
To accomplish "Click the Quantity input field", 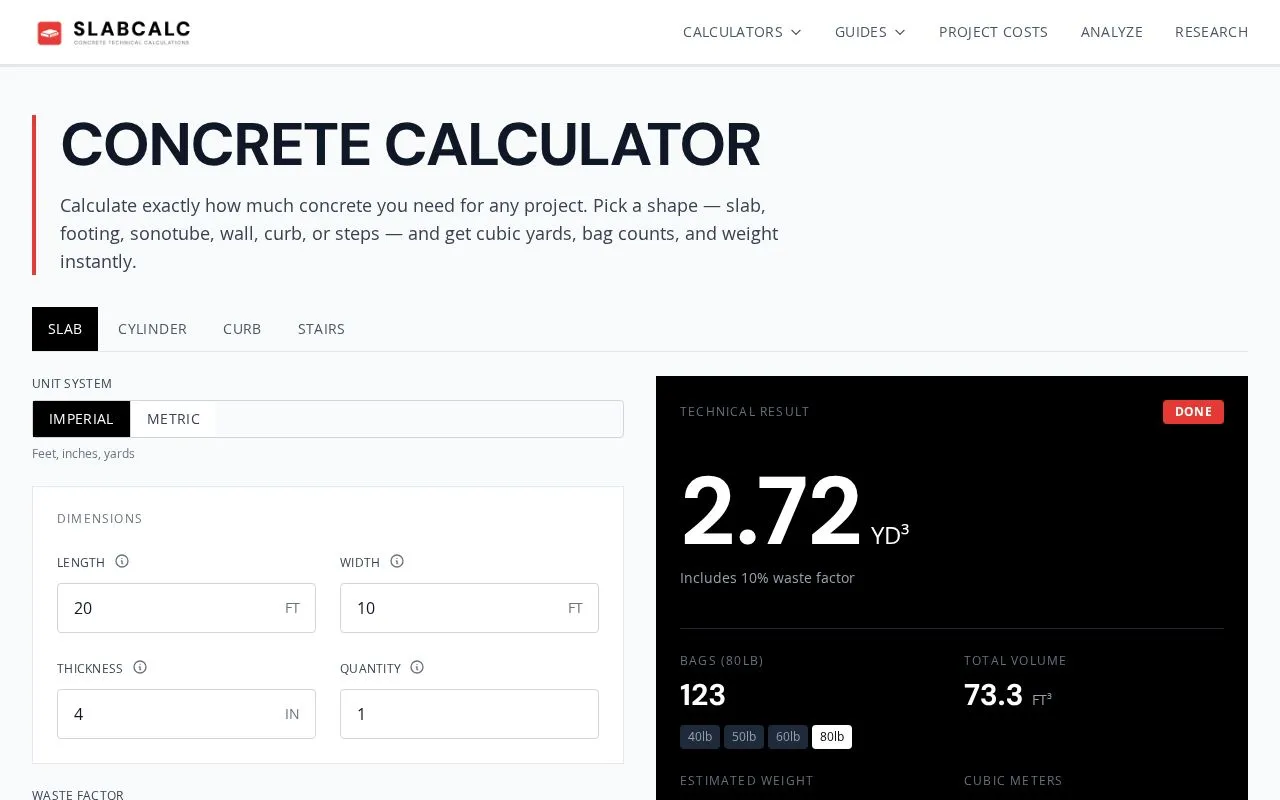I will (x=469, y=714).
